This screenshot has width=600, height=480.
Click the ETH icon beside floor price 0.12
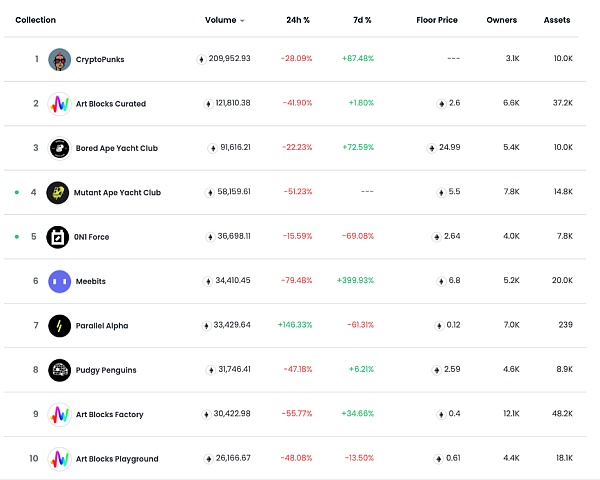[439, 326]
